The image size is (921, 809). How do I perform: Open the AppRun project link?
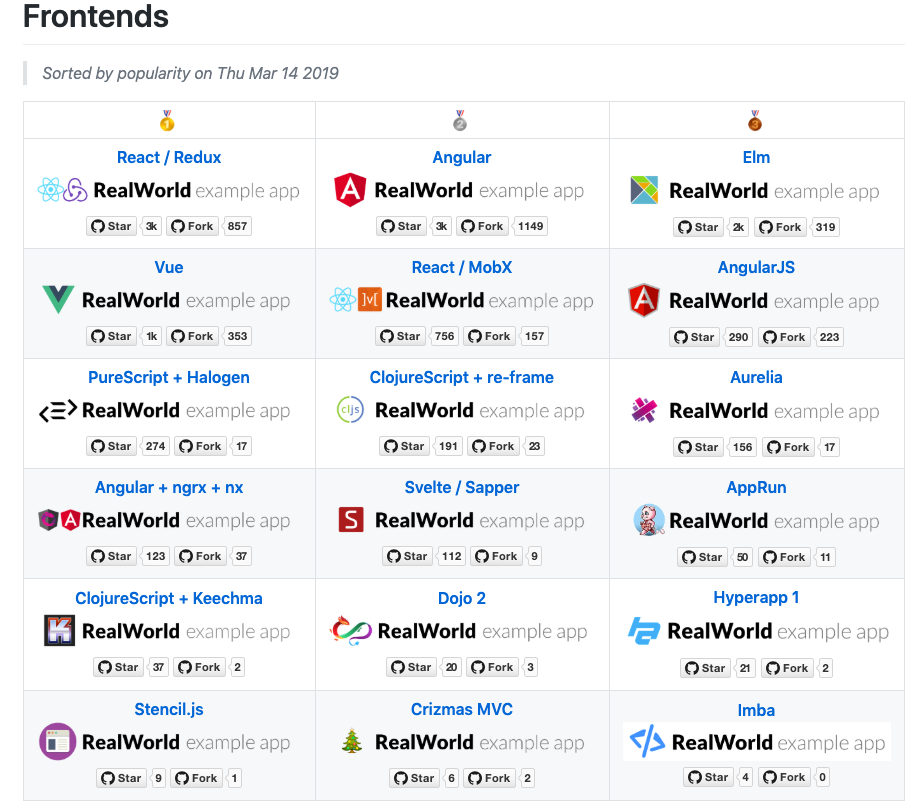pyautogui.click(x=756, y=487)
